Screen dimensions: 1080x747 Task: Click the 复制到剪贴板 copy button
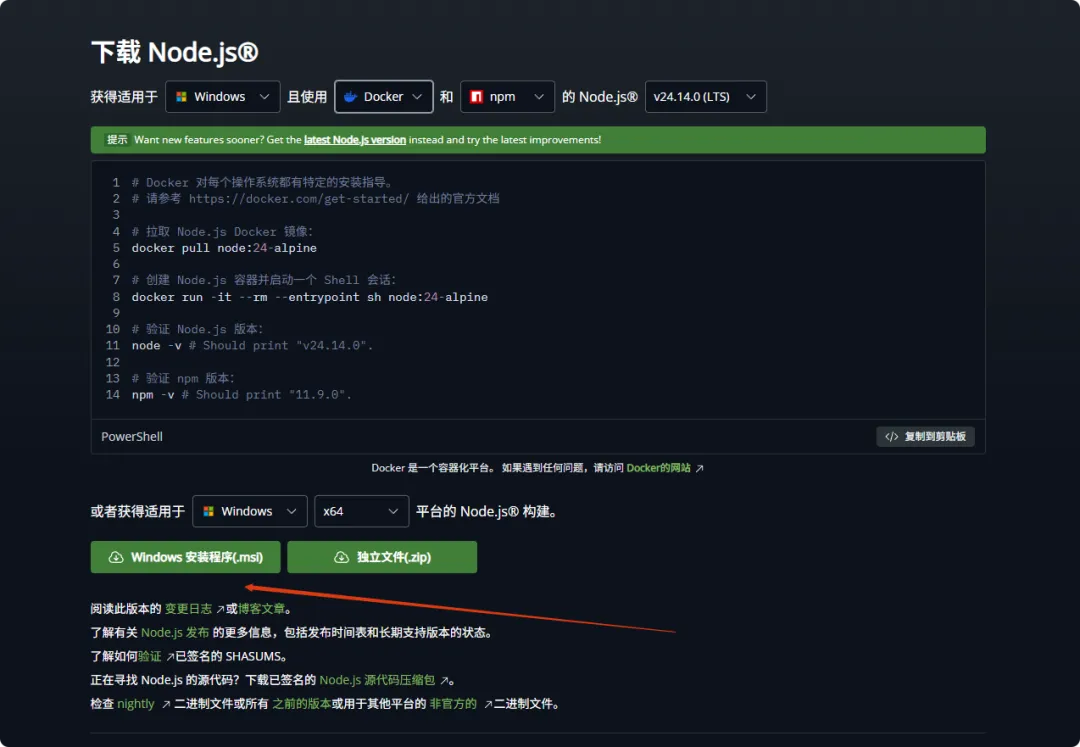pyautogui.click(x=925, y=436)
